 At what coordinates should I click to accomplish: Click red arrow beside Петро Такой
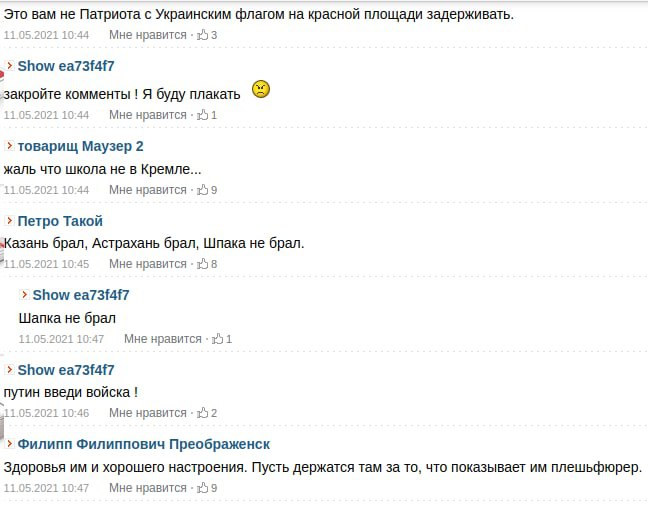pos(10,221)
